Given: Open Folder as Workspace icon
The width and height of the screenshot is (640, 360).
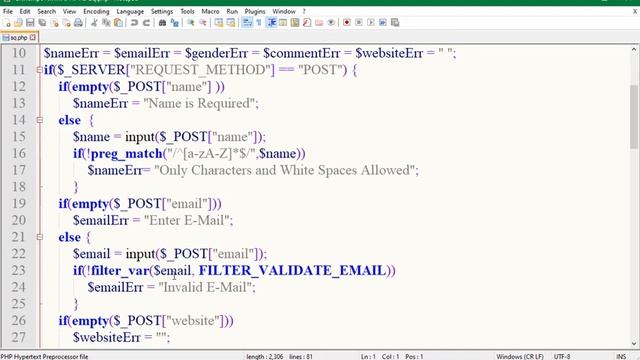Looking at the screenshot, I should pyautogui.click(x=319, y=23).
